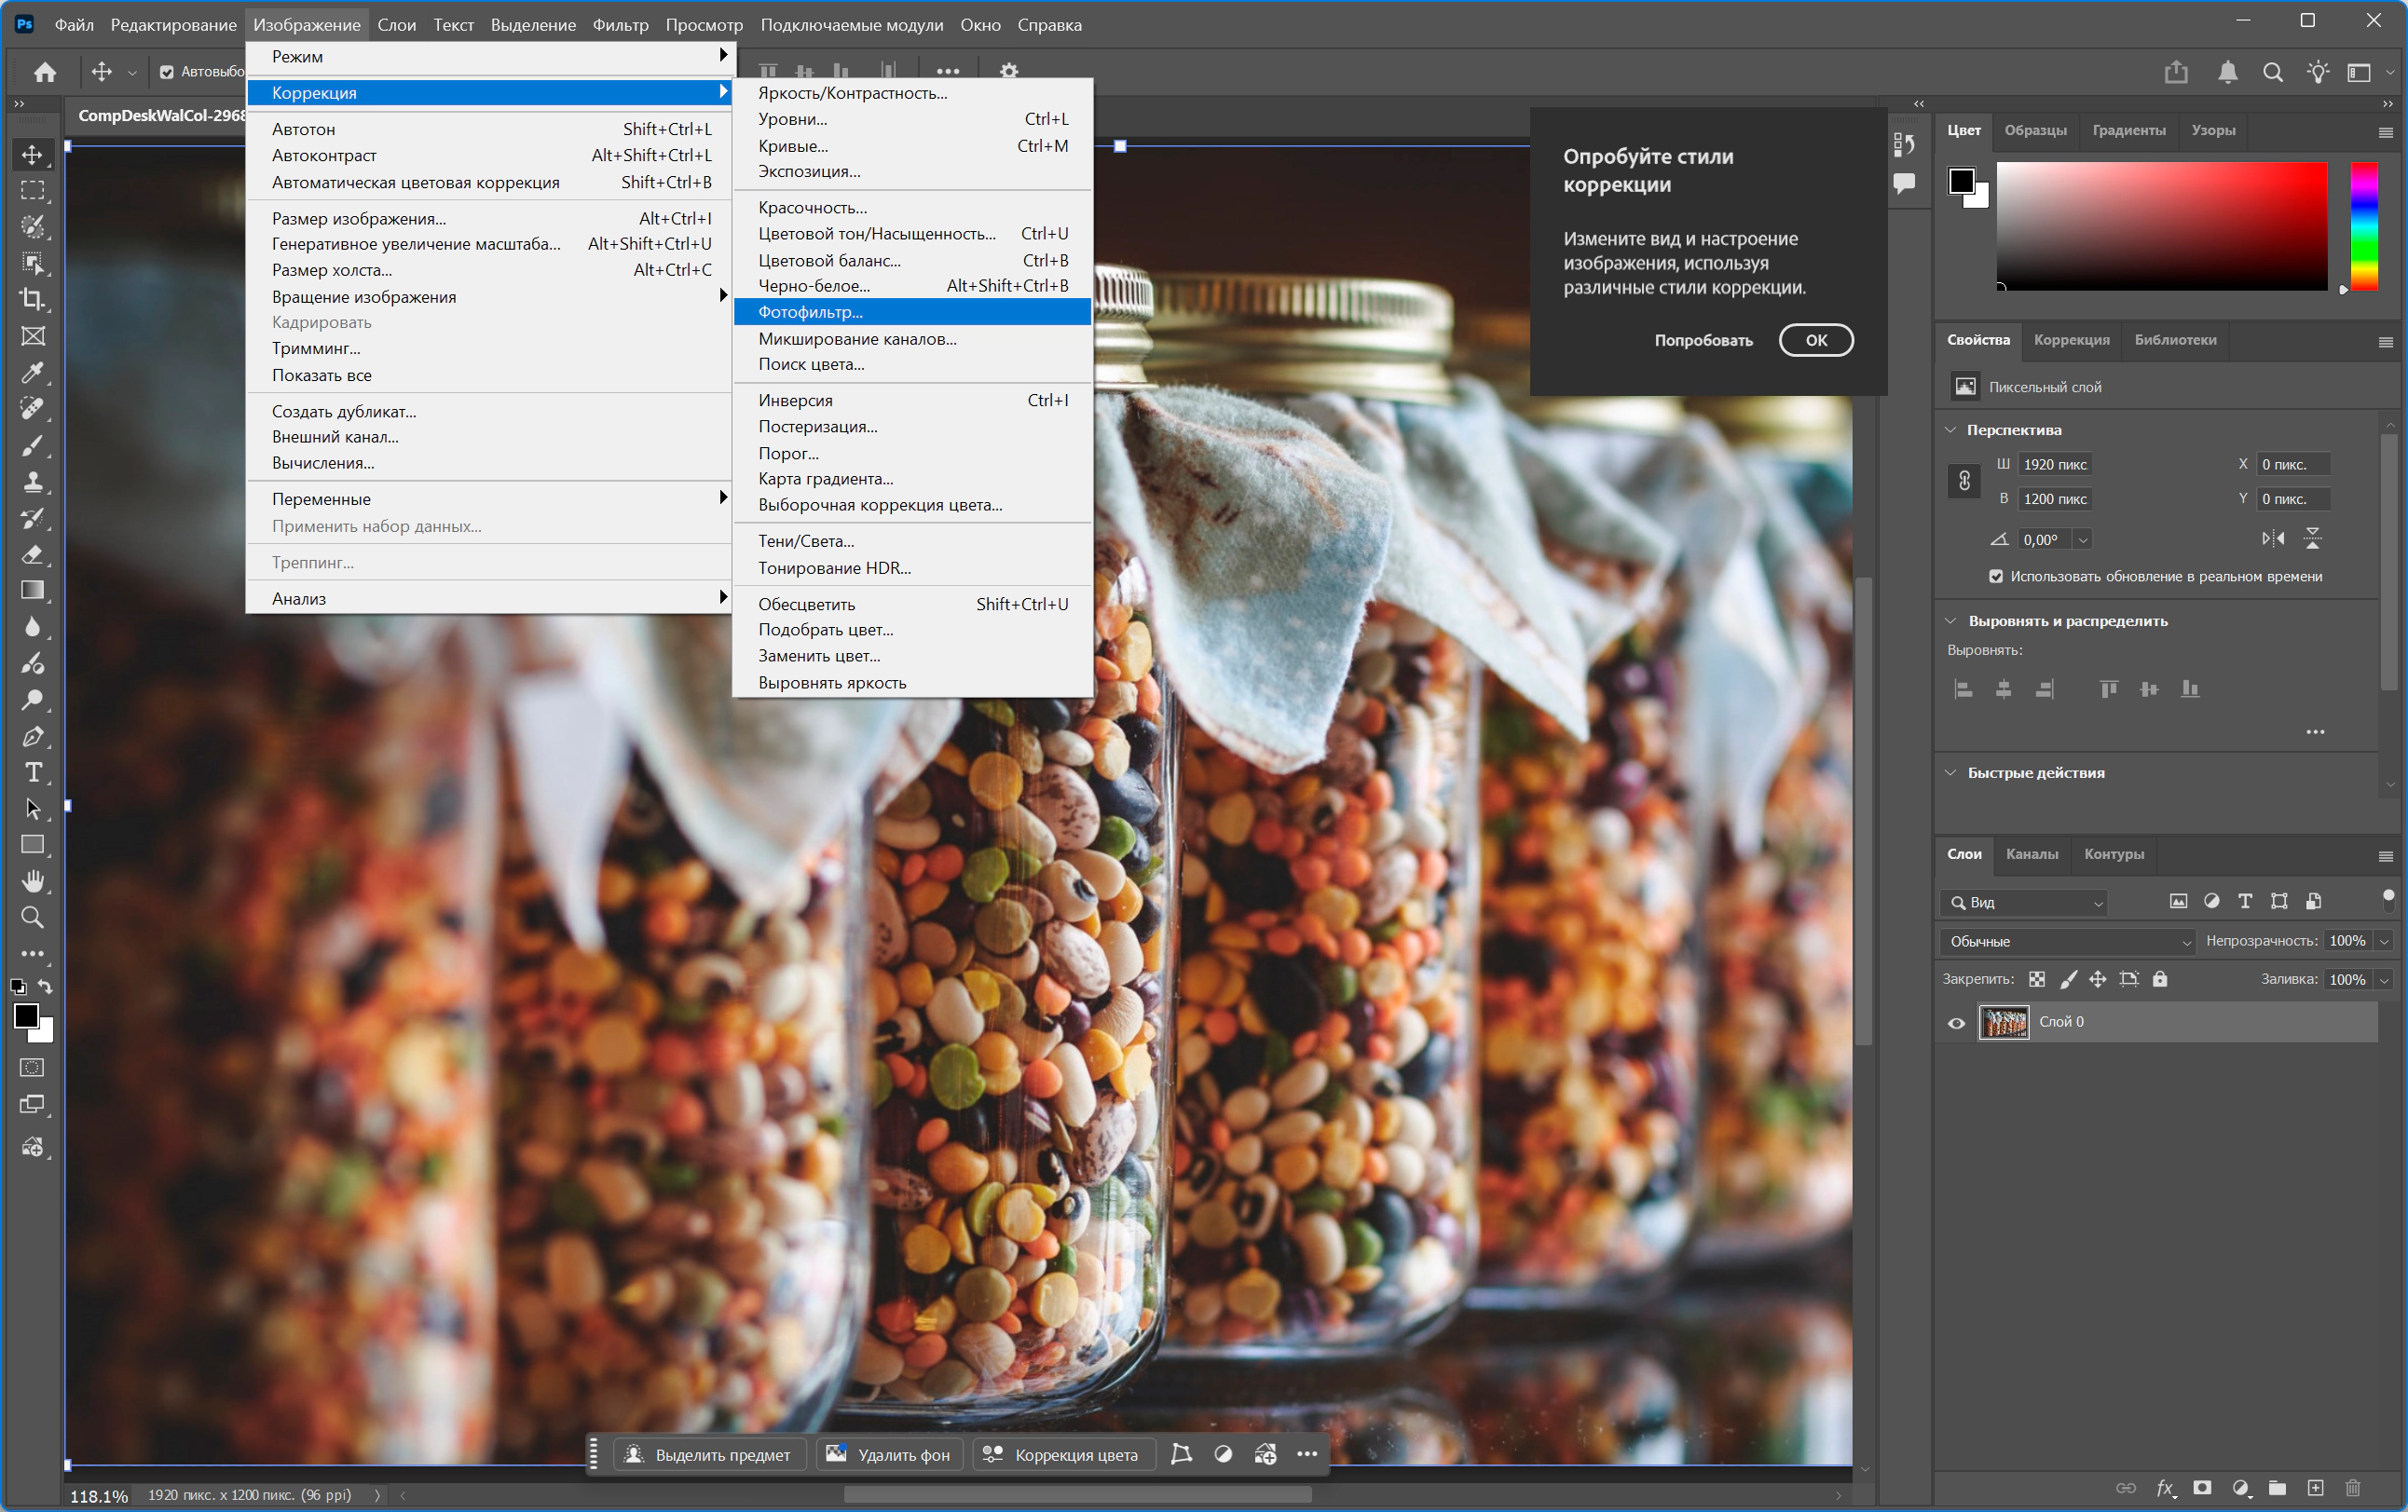Select the Brush tool
Screen dimensions: 2408x1512
click(32, 445)
